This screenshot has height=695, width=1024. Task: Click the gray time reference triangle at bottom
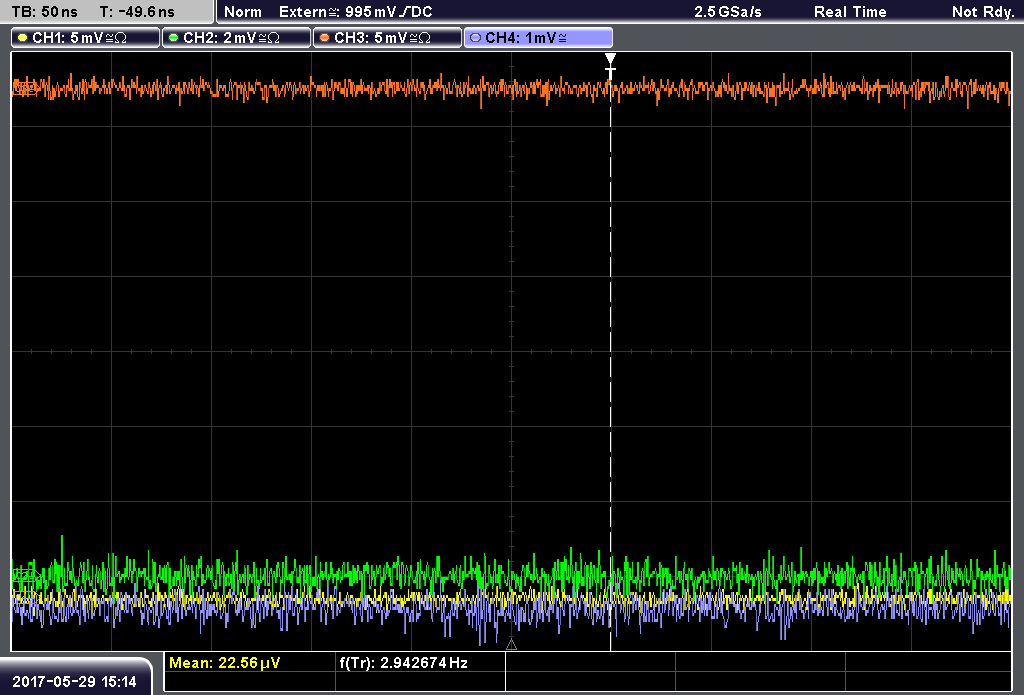pyautogui.click(x=511, y=645)
